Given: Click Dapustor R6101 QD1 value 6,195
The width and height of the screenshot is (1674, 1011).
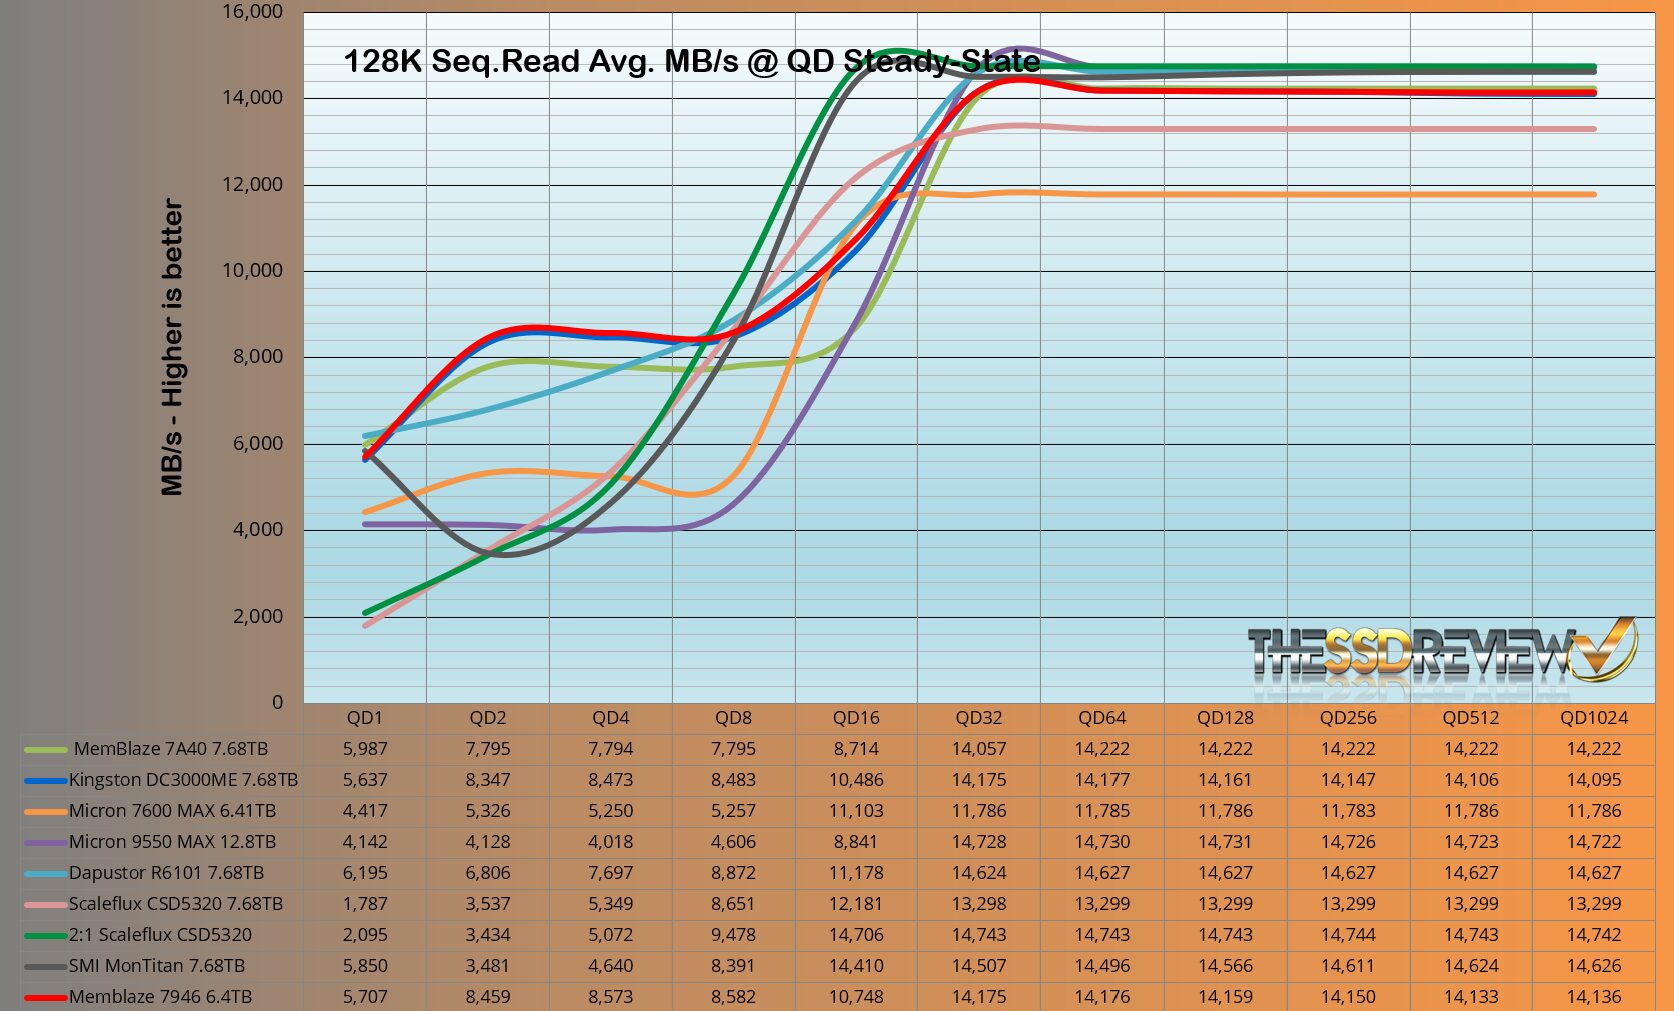Looking at the screenshot, I should pyautogui.click(x=365, y=873).
